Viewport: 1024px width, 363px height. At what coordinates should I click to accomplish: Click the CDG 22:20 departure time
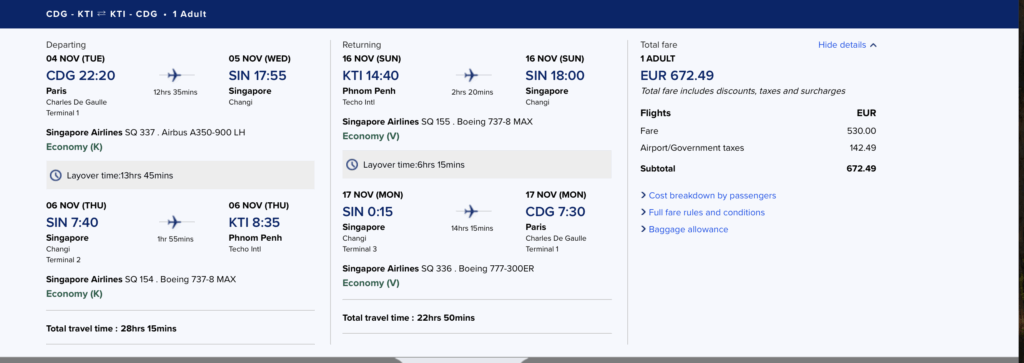tap(80, 75)
